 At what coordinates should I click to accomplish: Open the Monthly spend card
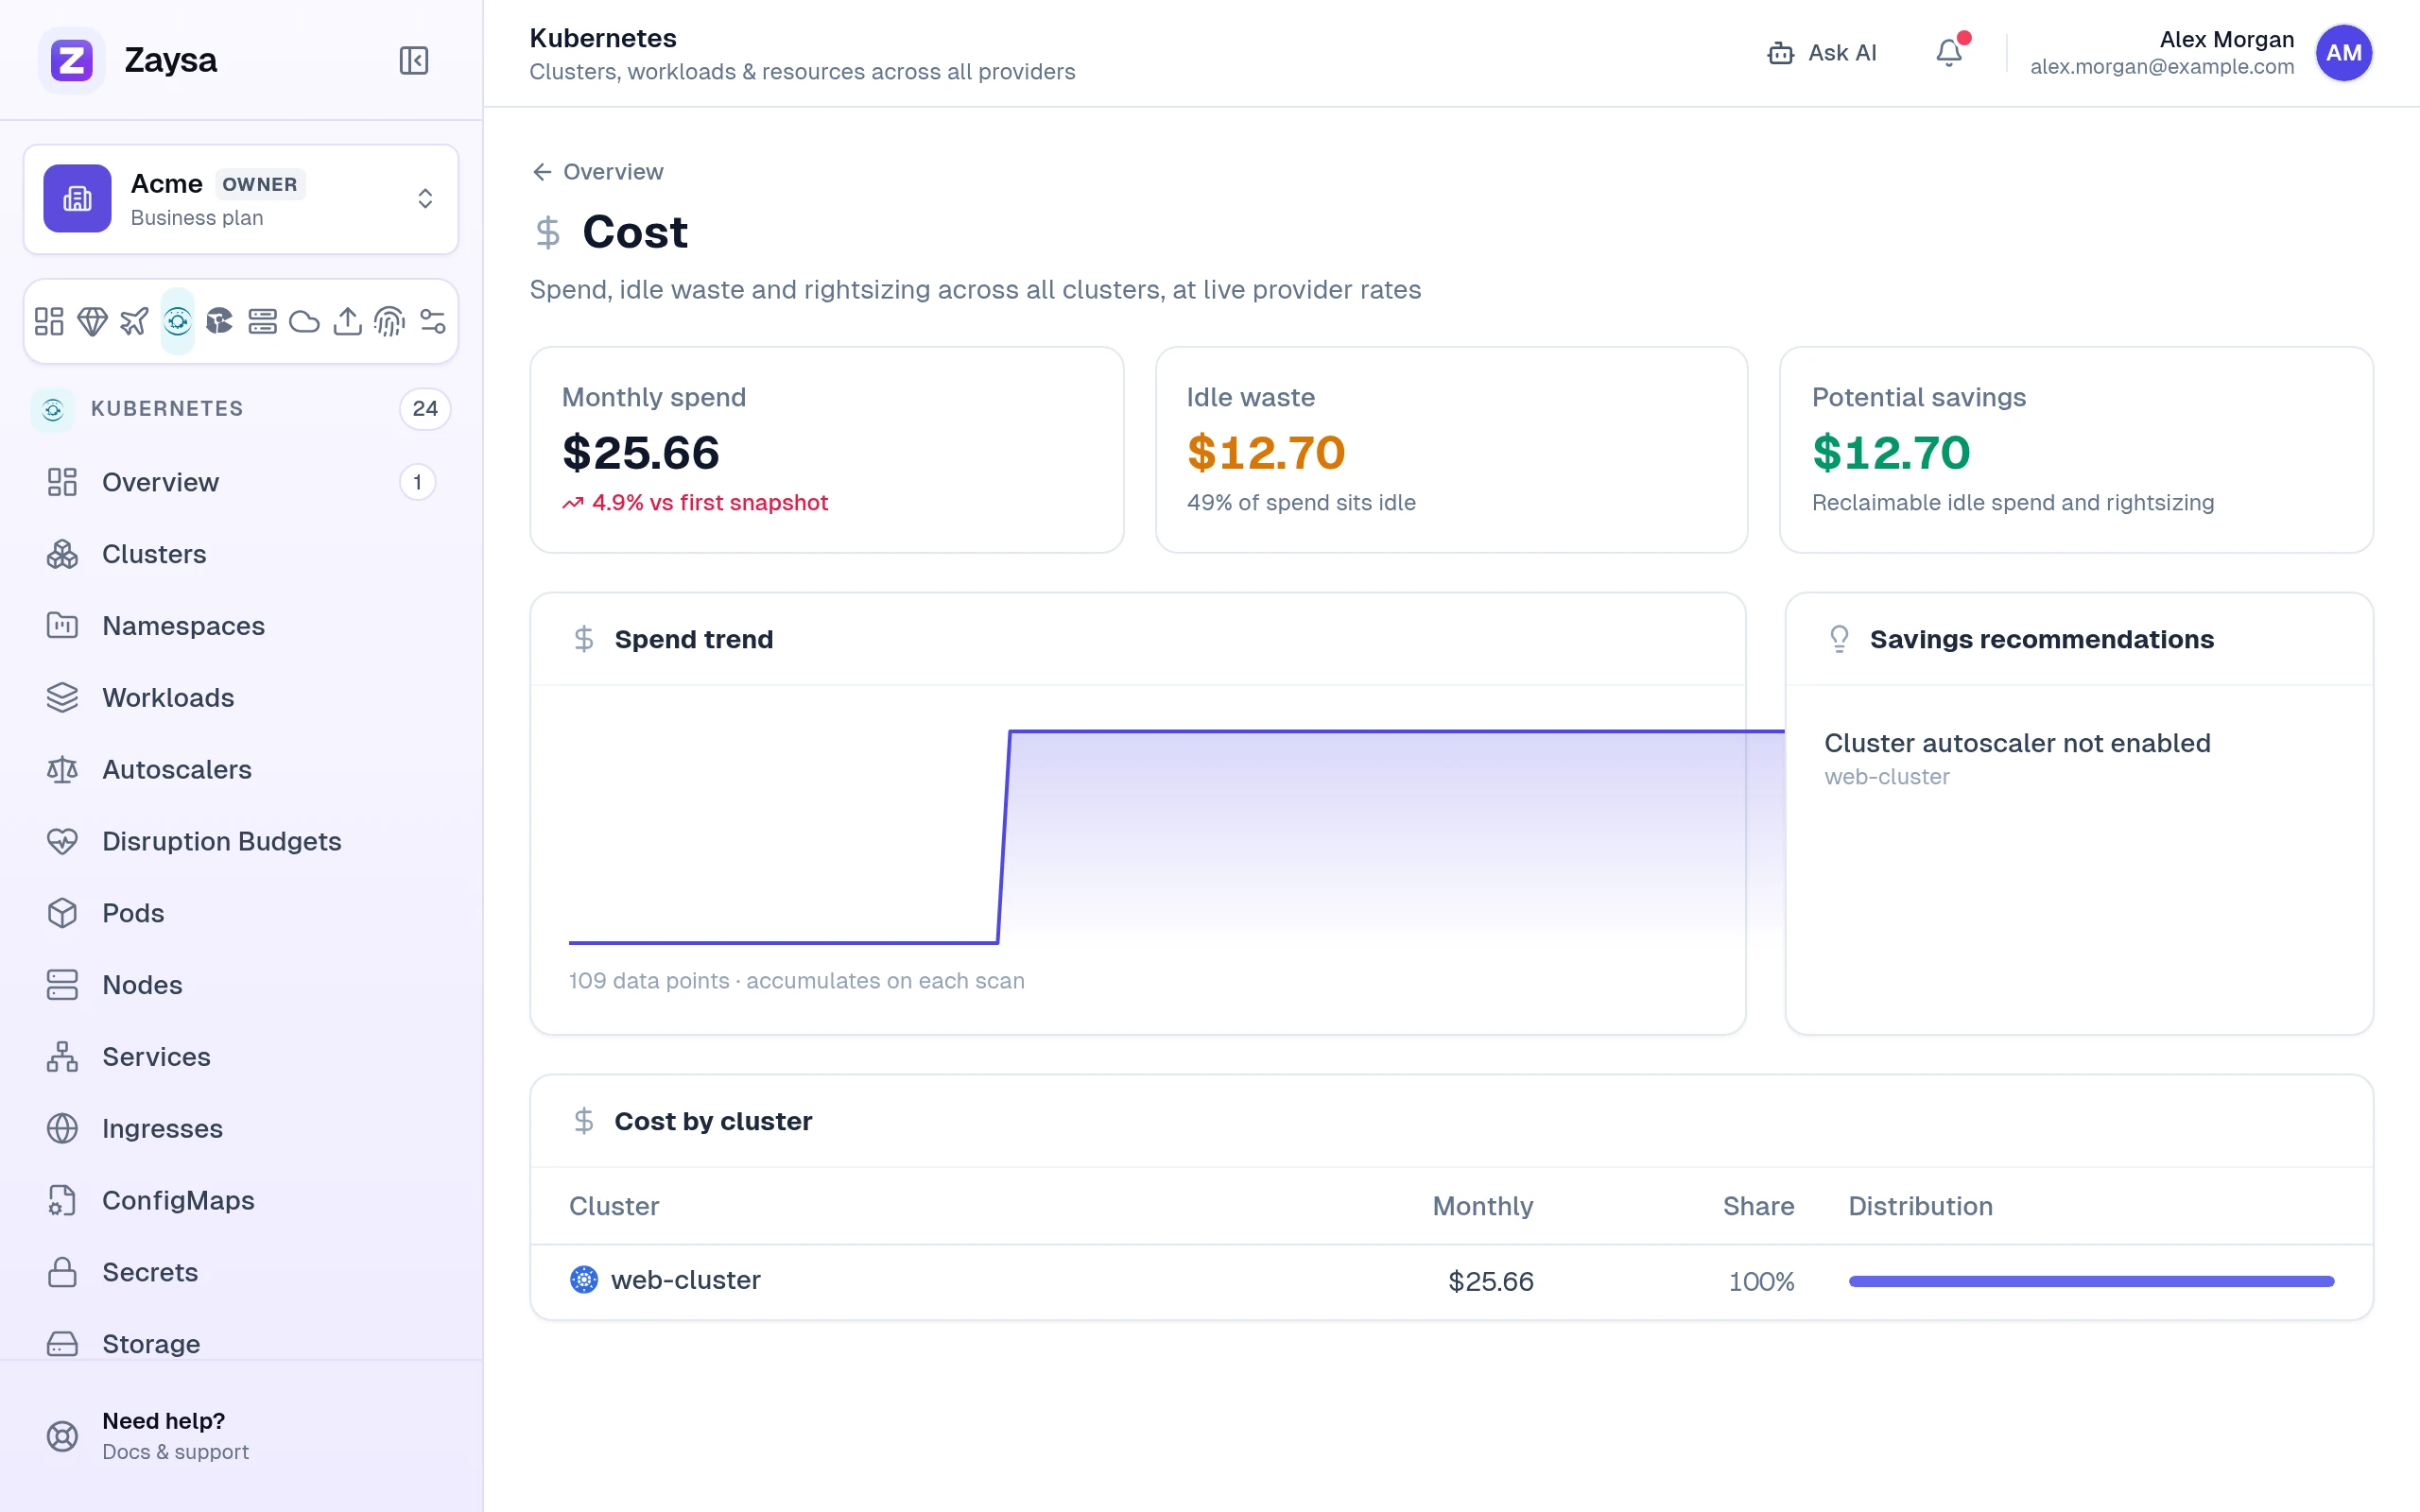(x=827, y=450)
